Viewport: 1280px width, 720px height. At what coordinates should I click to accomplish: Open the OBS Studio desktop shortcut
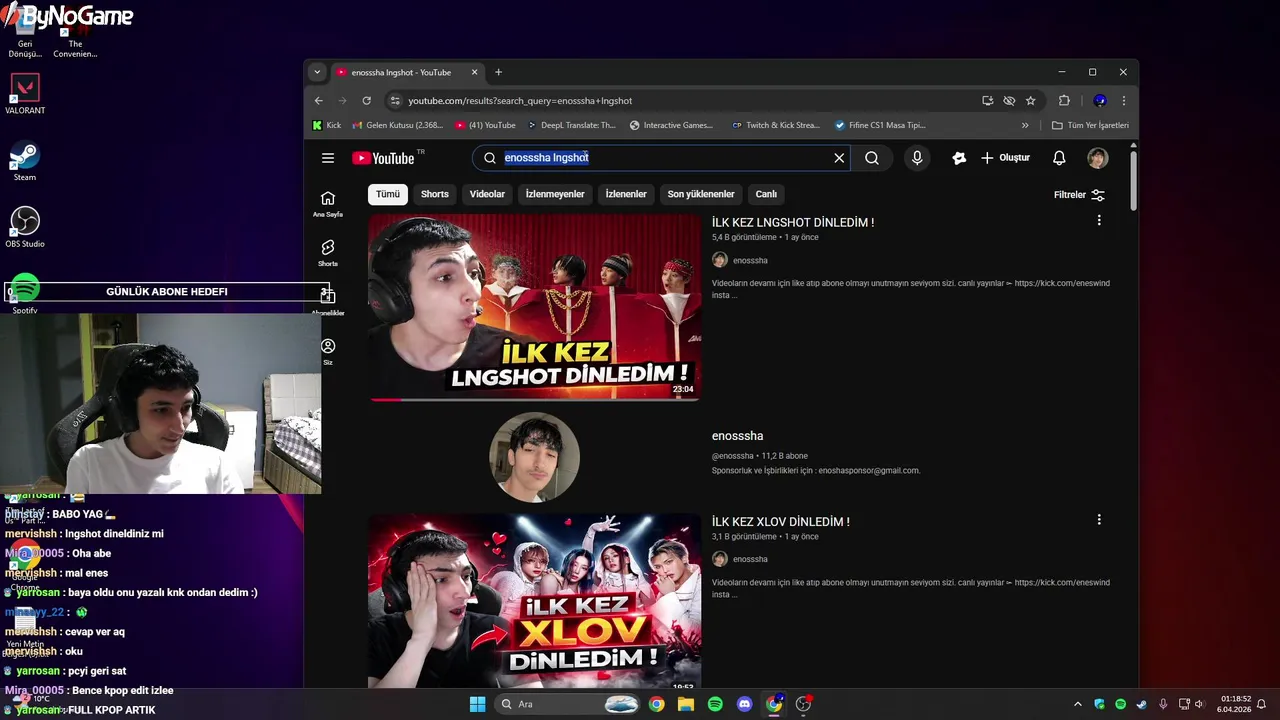pos(25,227)
